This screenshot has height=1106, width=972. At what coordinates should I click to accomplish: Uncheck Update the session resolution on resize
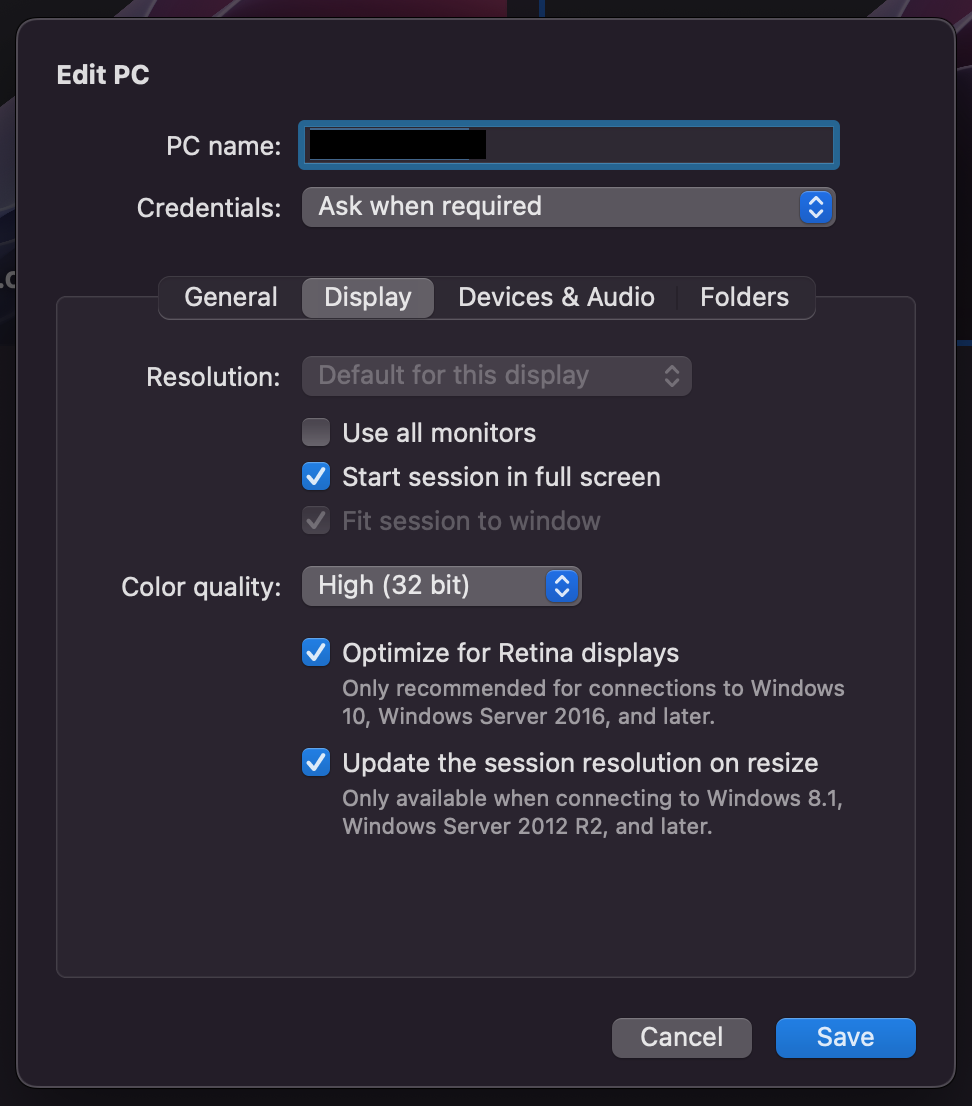[x=316, y=763]
